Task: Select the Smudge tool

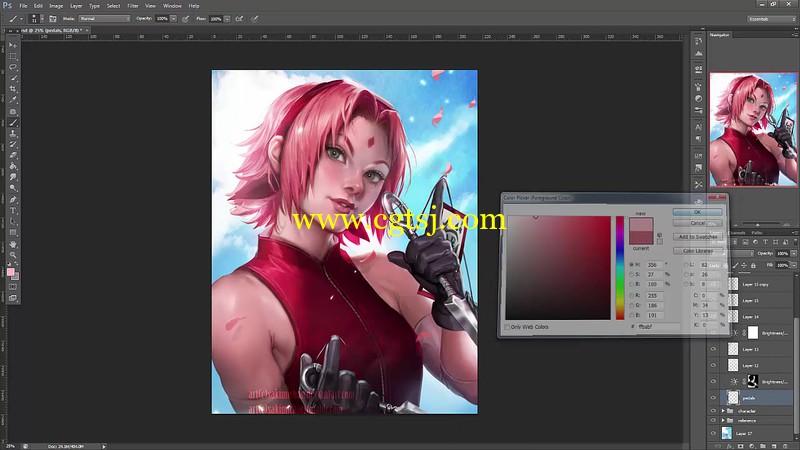Action: (x=13, y=177)
